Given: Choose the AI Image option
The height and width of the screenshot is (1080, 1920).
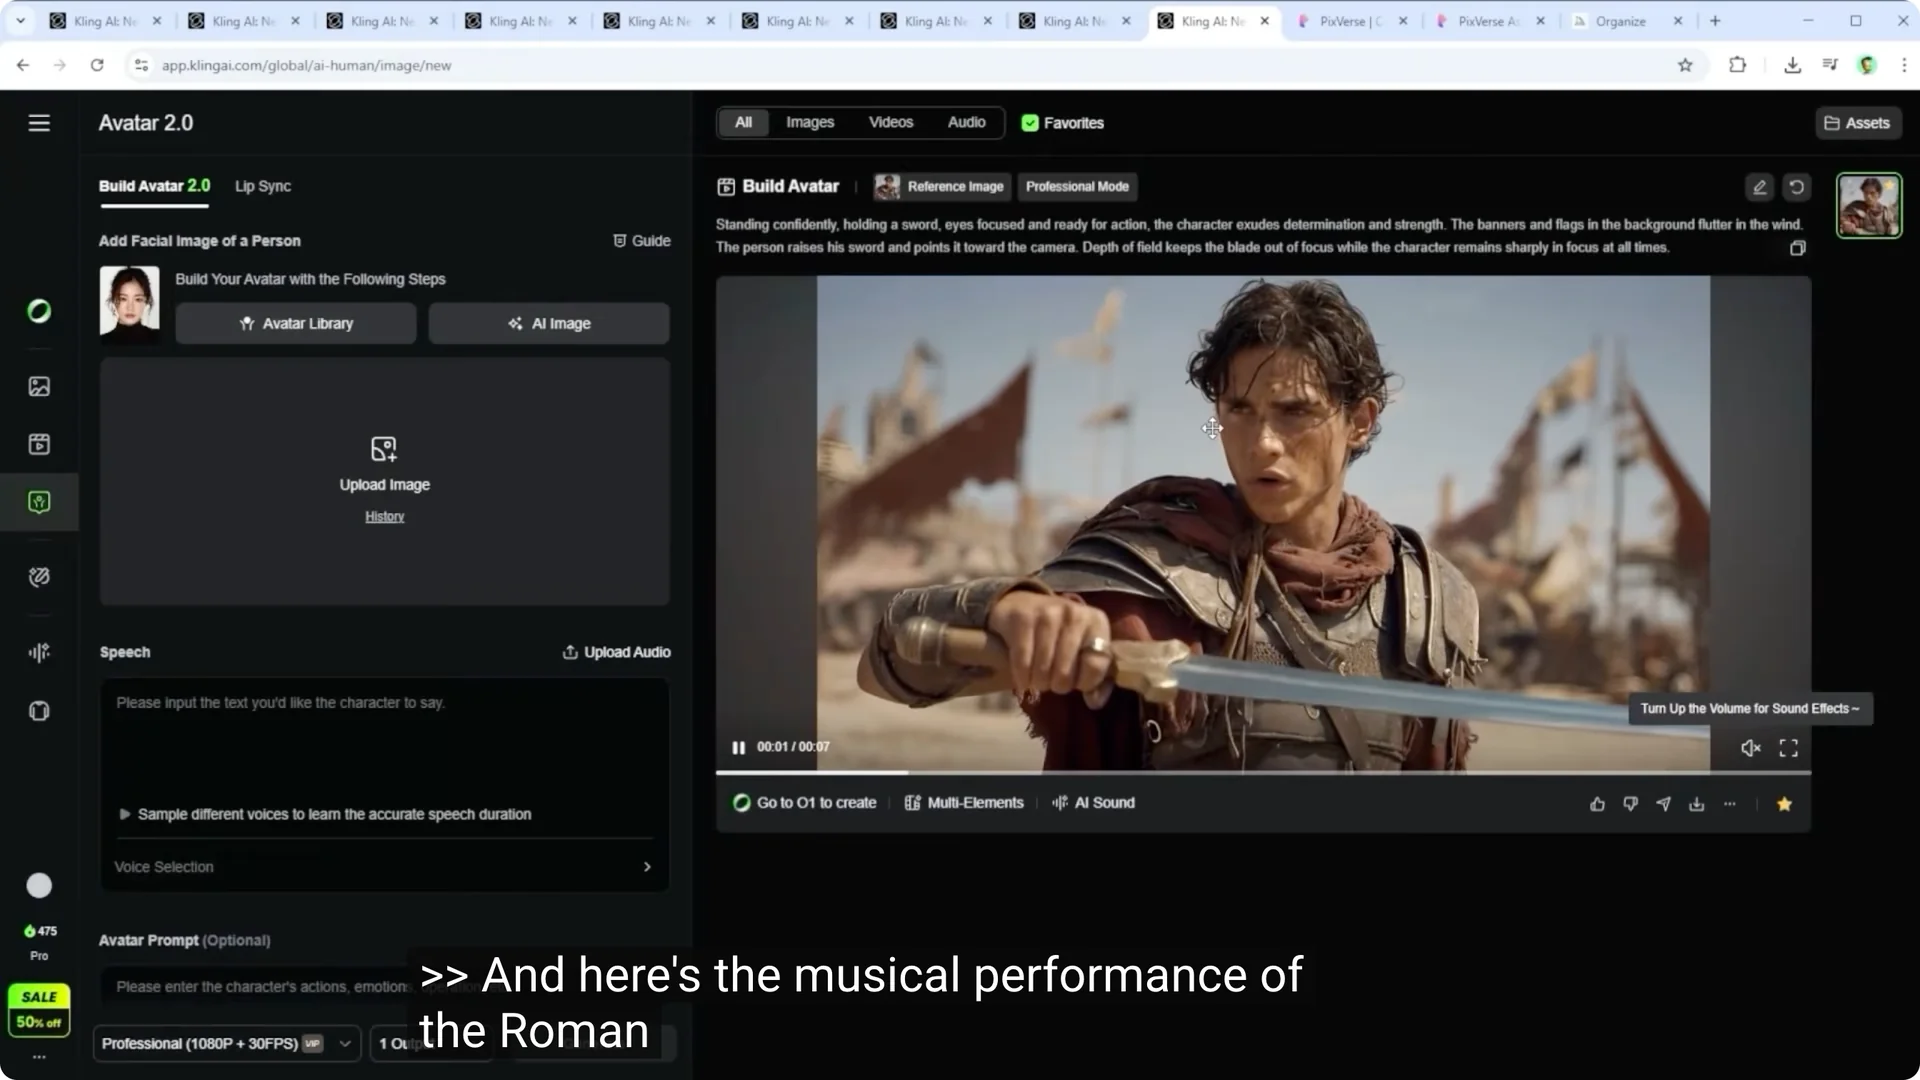Looking at the screenshot, I should [549, 324].
